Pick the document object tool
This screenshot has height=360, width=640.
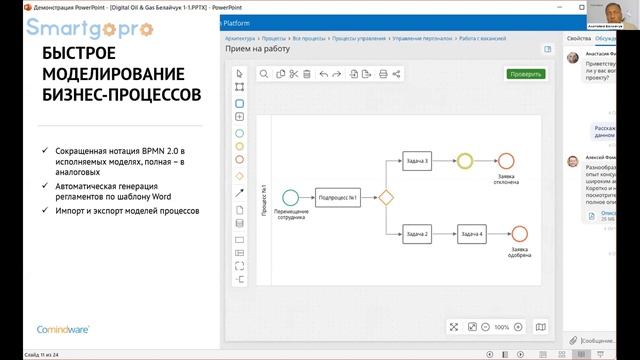click(240, 210)
